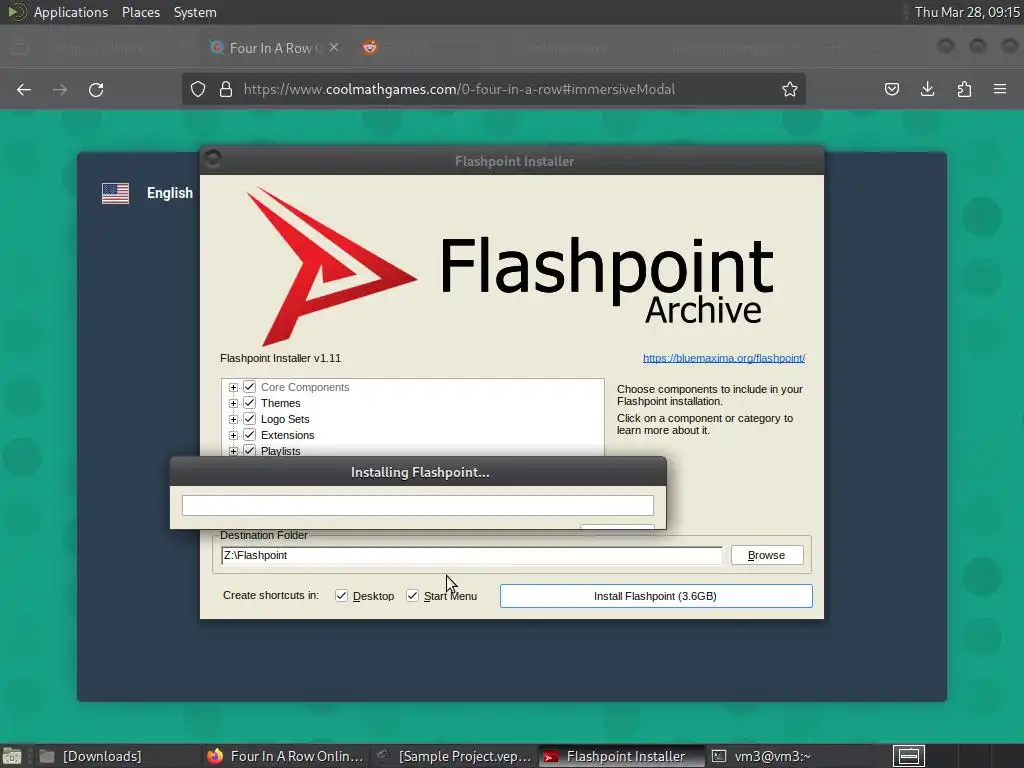Image resolution: width=1024 pixels, height=768 pixels.
Task: Open the extensions puzzle icon
Action: tap(964, 89)
